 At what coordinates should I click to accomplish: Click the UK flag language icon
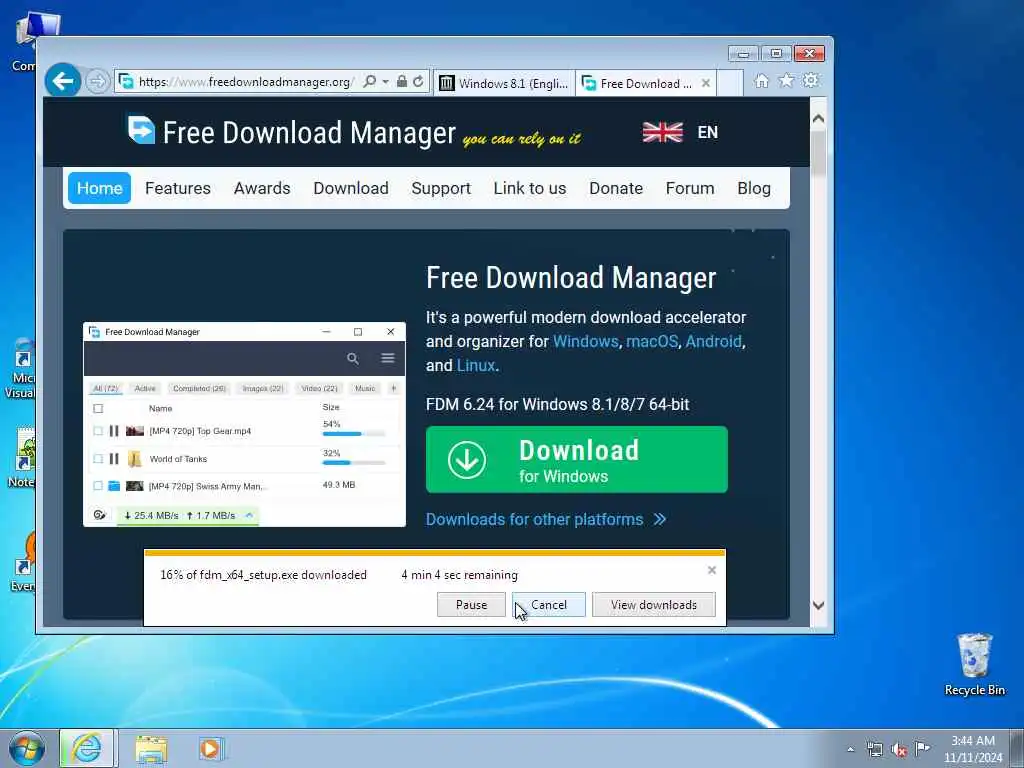(662, 132)
